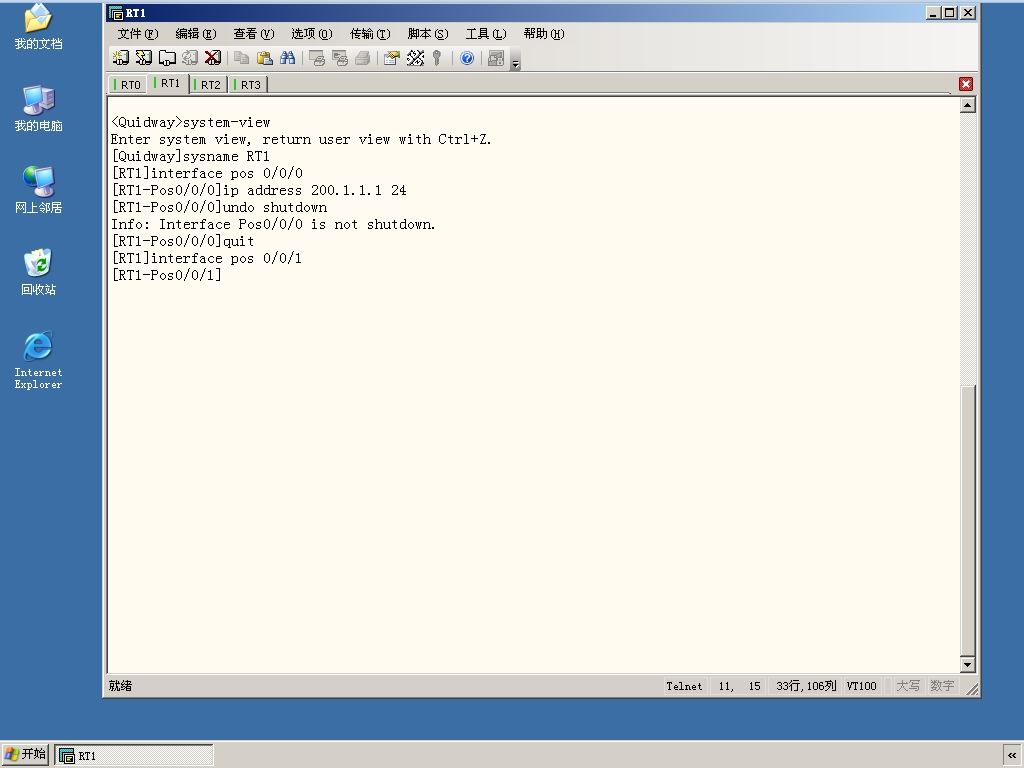Click the '[RT1-Pos0/0/0]quit' line

pyautogui.click(x=183, y=241)
